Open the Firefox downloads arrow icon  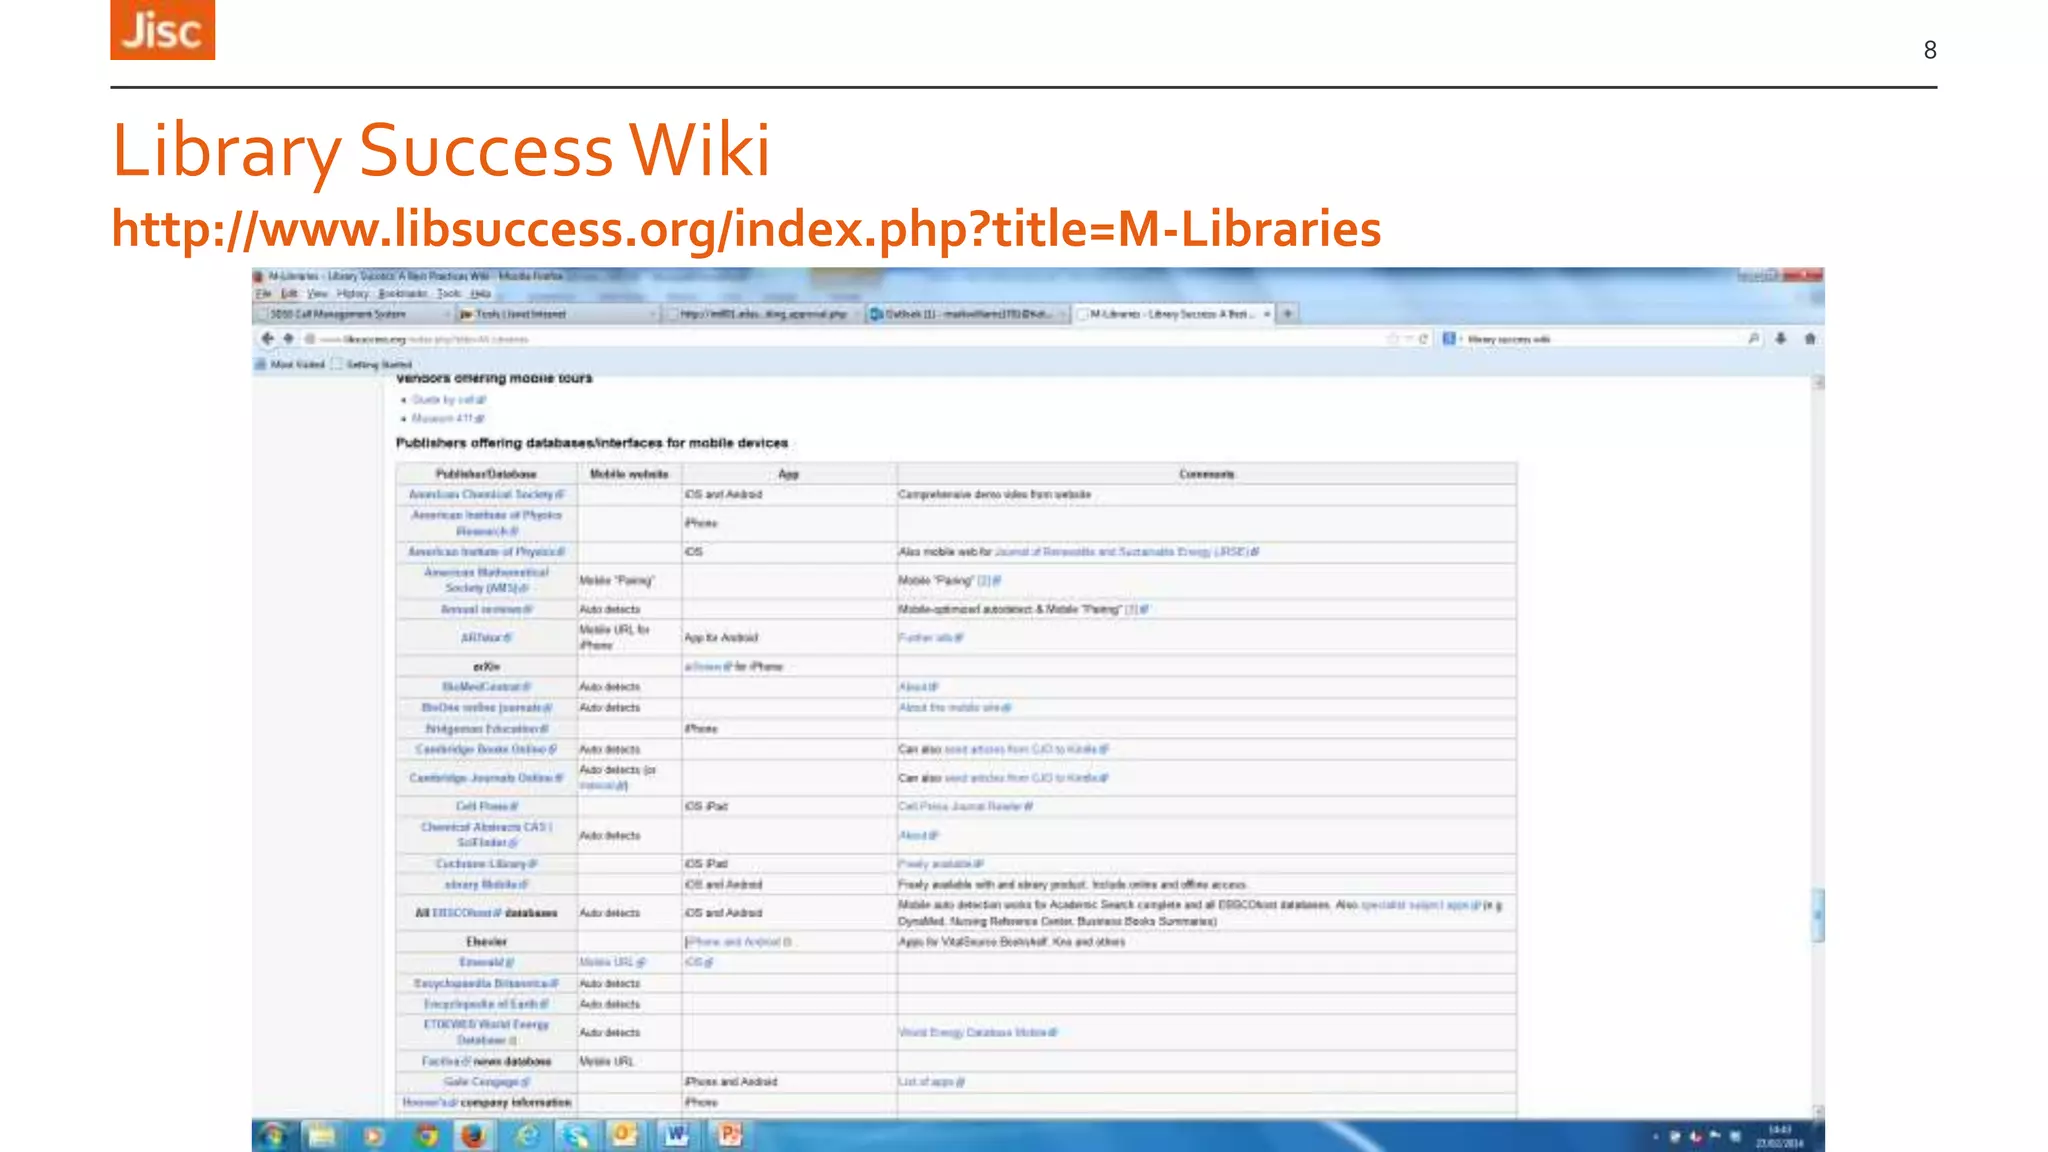[1781, 339]
